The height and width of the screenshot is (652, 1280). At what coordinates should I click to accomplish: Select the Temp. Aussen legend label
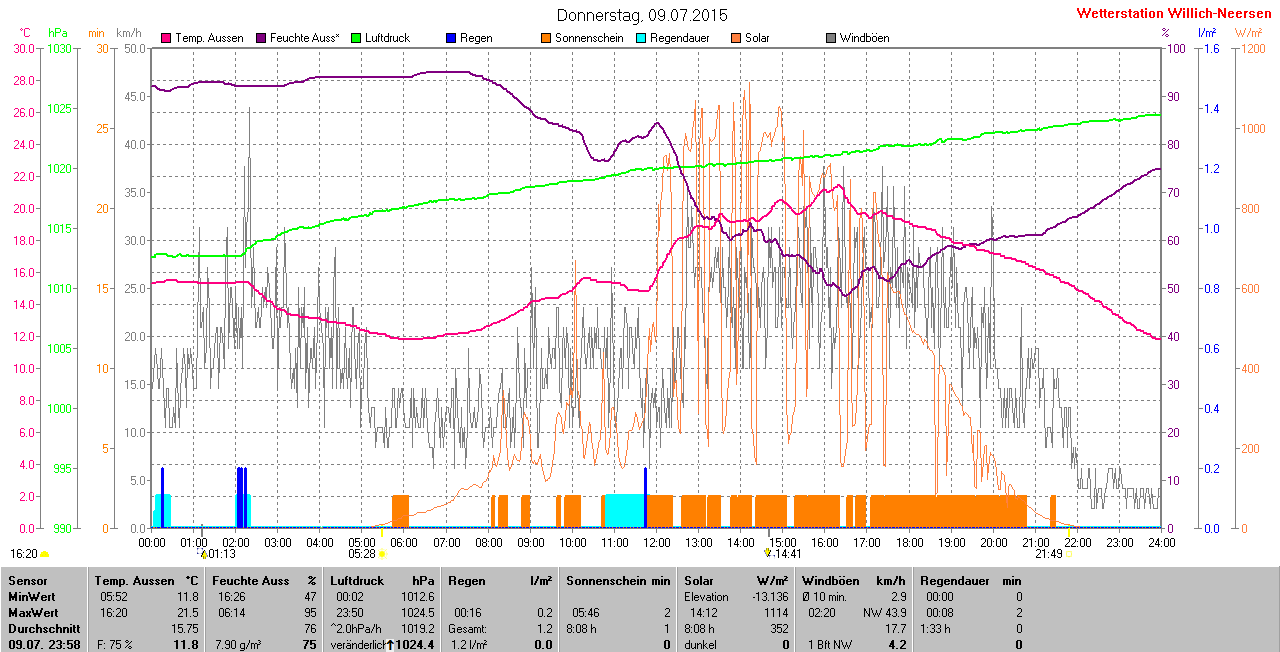click(209, 38)
